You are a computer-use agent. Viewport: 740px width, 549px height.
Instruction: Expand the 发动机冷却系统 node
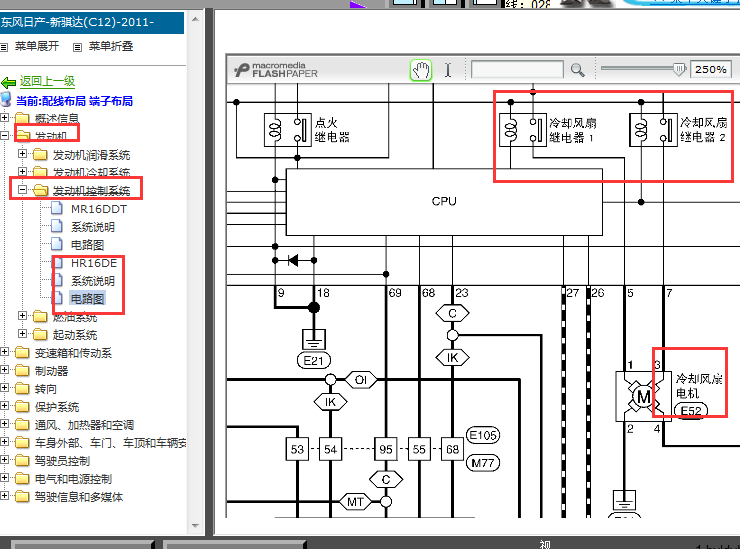pyautogui.click(x=22, y=171)
